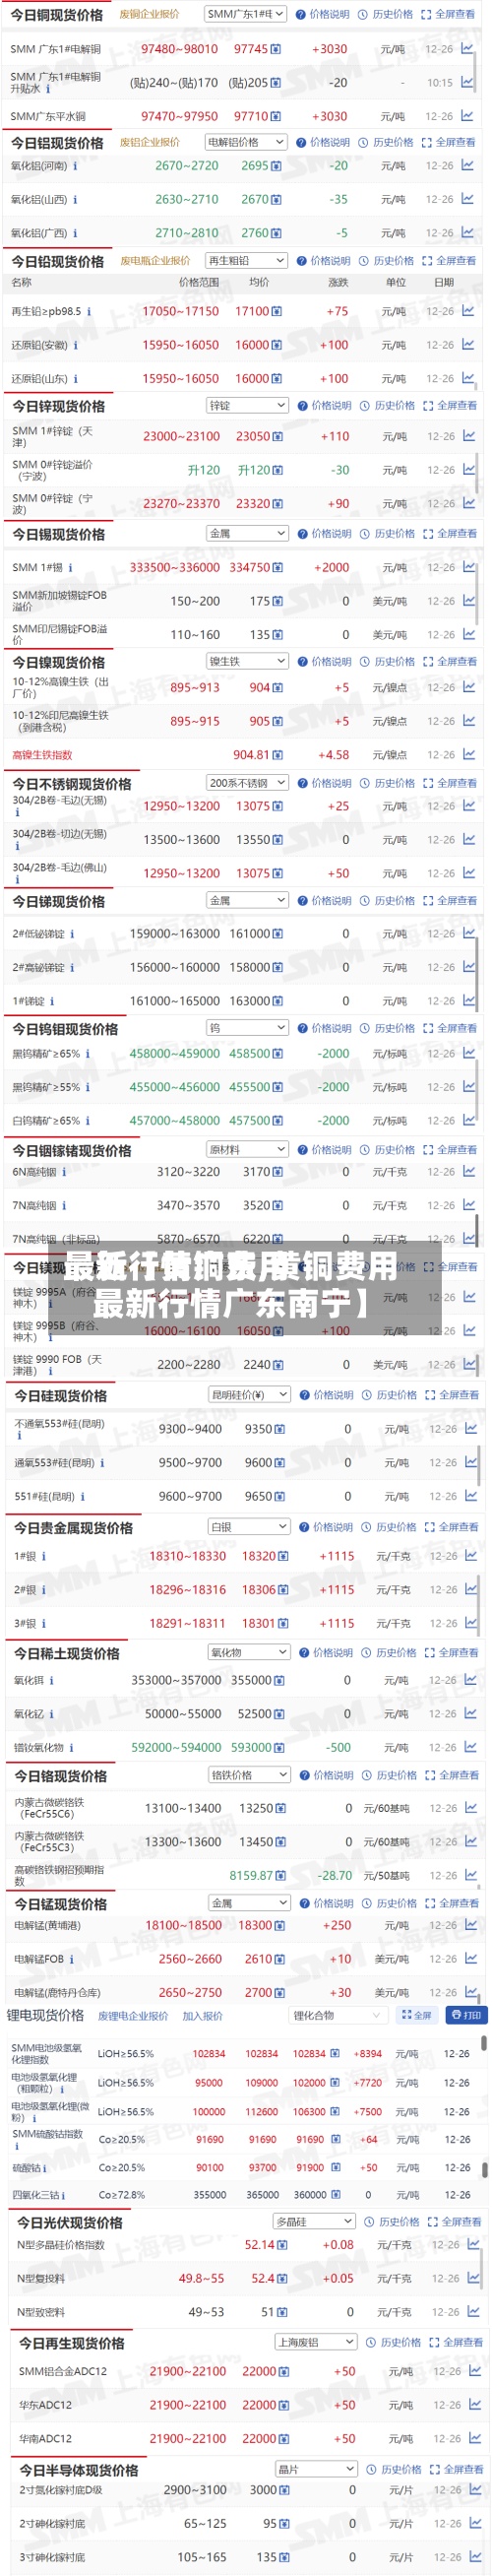Click 价格说明 in the 铬 section

(326, 1775)
